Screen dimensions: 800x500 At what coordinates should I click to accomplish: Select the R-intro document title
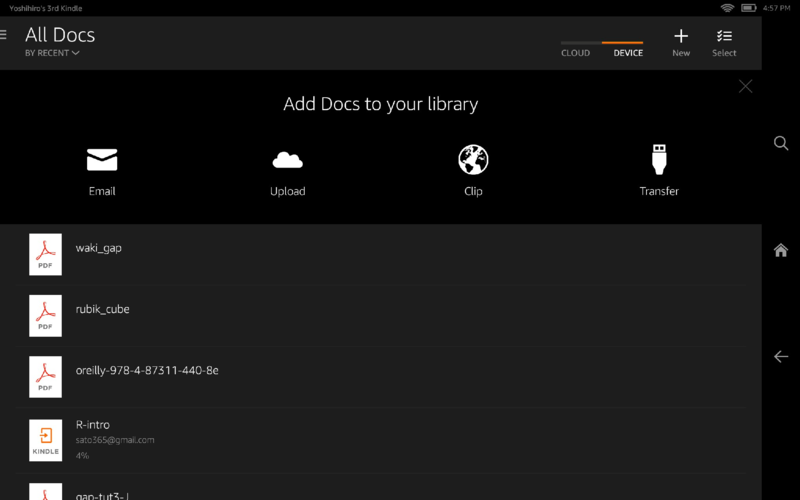[x=93, y=424]
